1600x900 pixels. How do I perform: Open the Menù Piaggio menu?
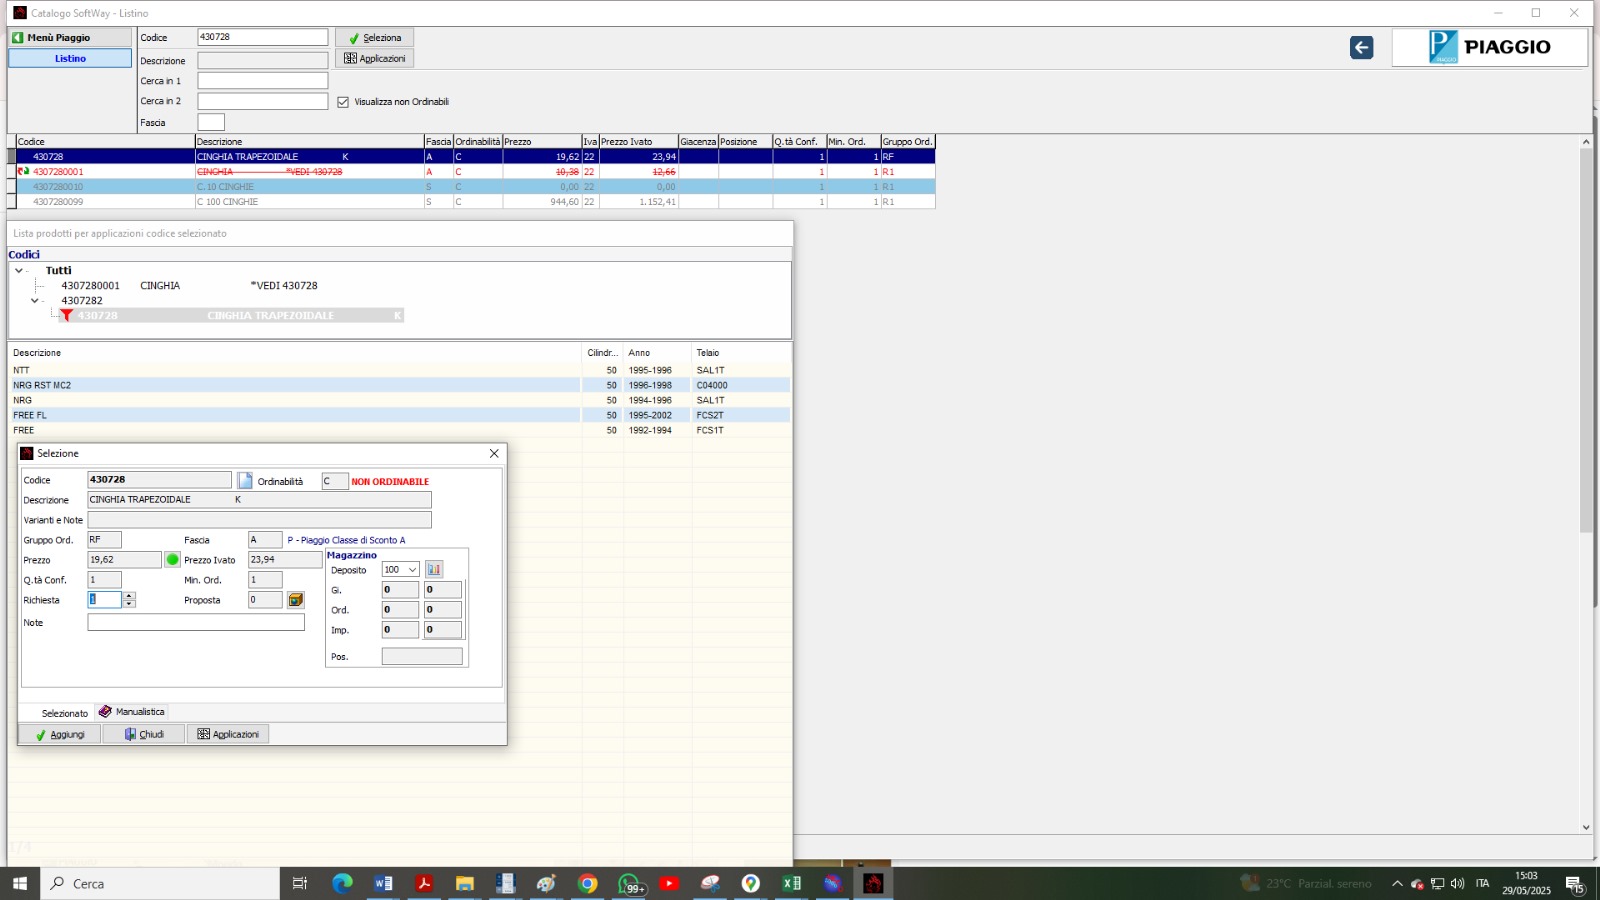click(70, 38)
